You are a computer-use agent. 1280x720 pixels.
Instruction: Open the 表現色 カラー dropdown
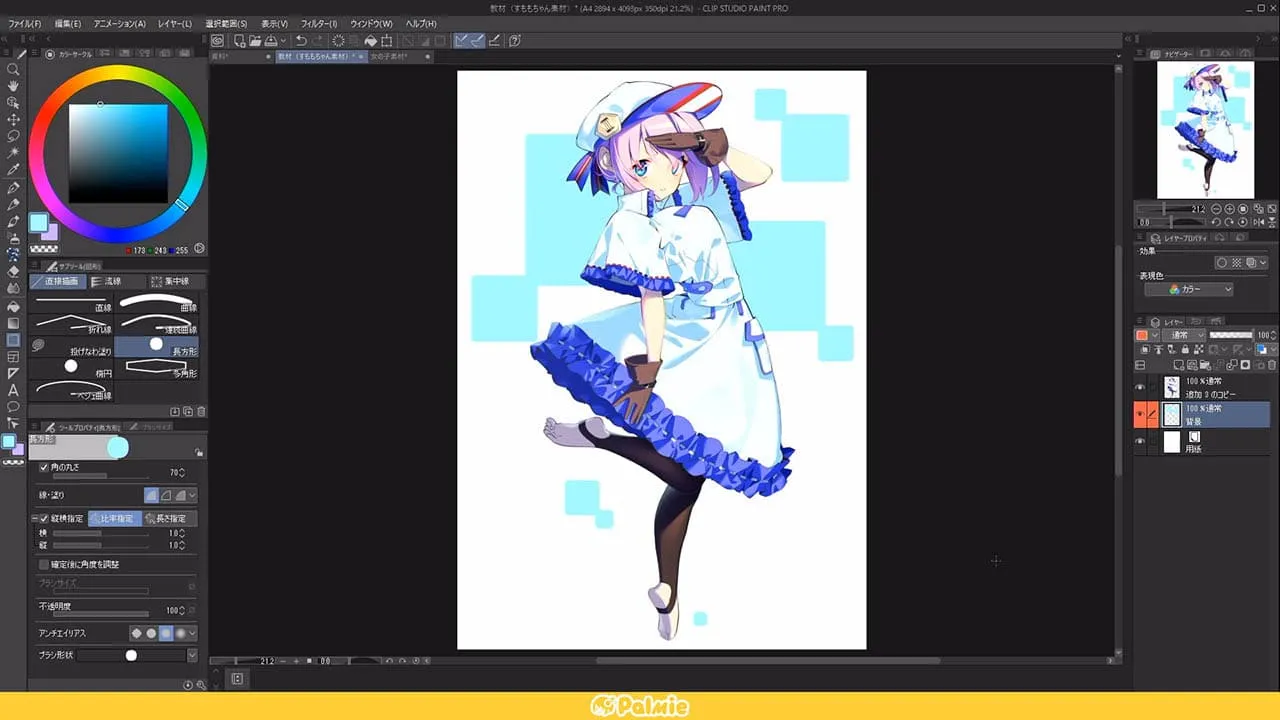point(1189,288)
